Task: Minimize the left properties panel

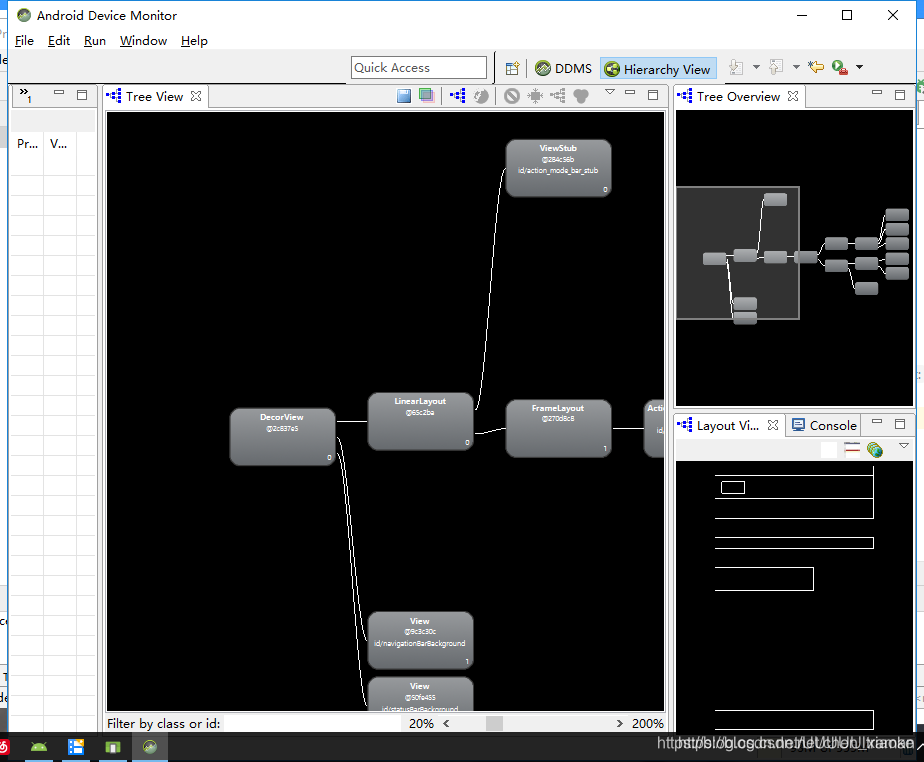Action: 59,93
